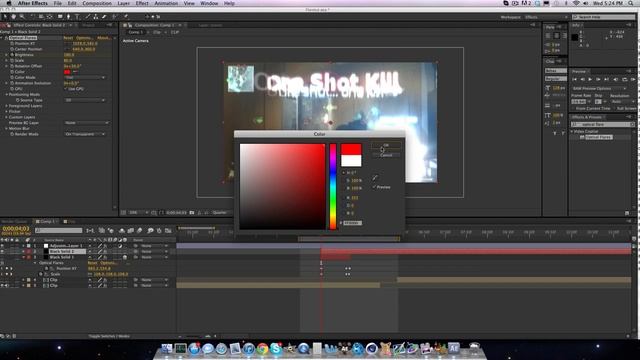Screen dimensions: 640x360
Task: Open Spotlight search in menu bar
Action: [x=631, y=3]
